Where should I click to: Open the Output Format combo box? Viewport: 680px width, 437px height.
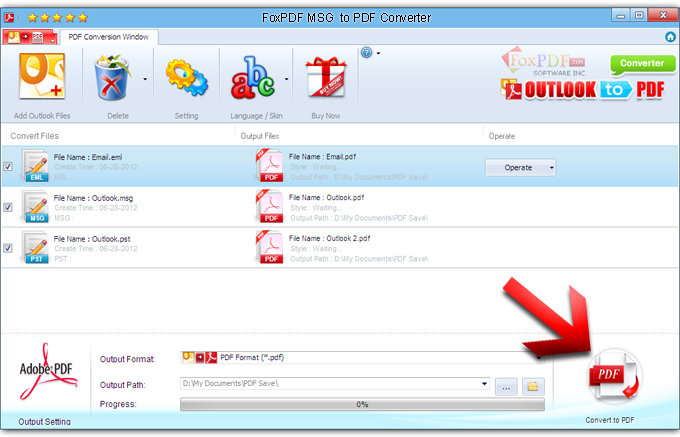coord(362,358)
